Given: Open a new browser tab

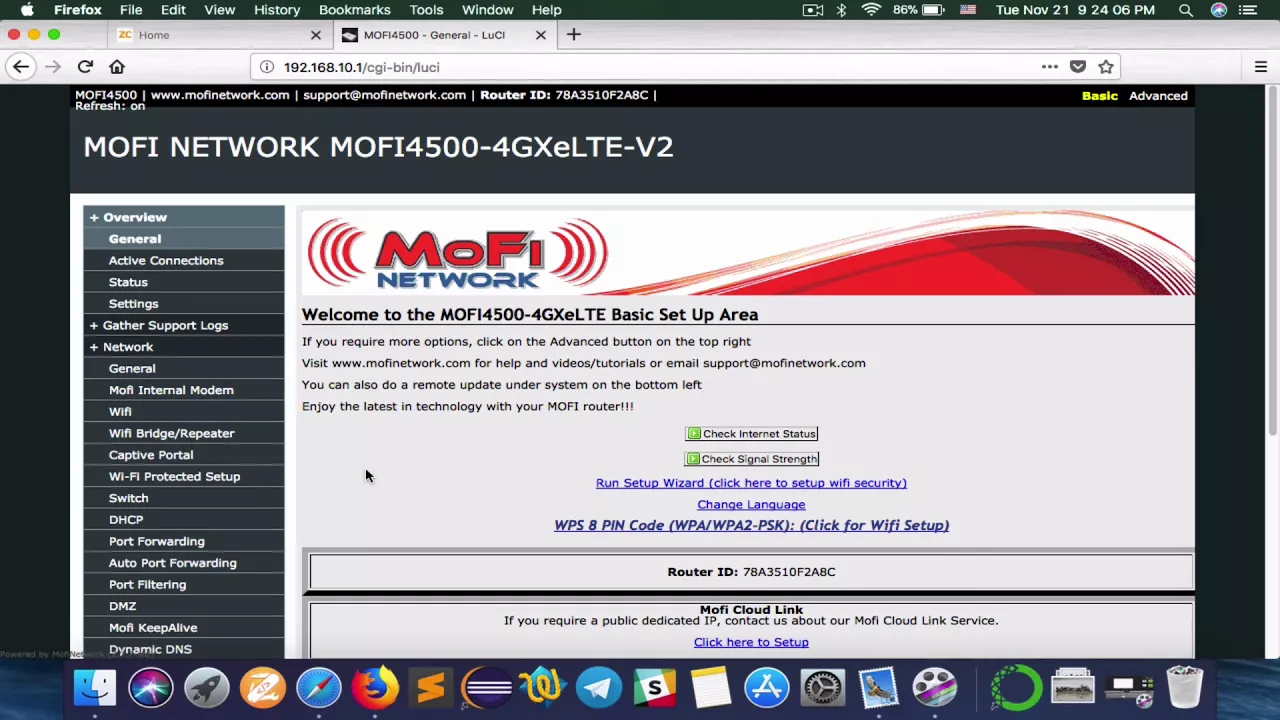Looking at the screenshot, I should click(573, 34).
